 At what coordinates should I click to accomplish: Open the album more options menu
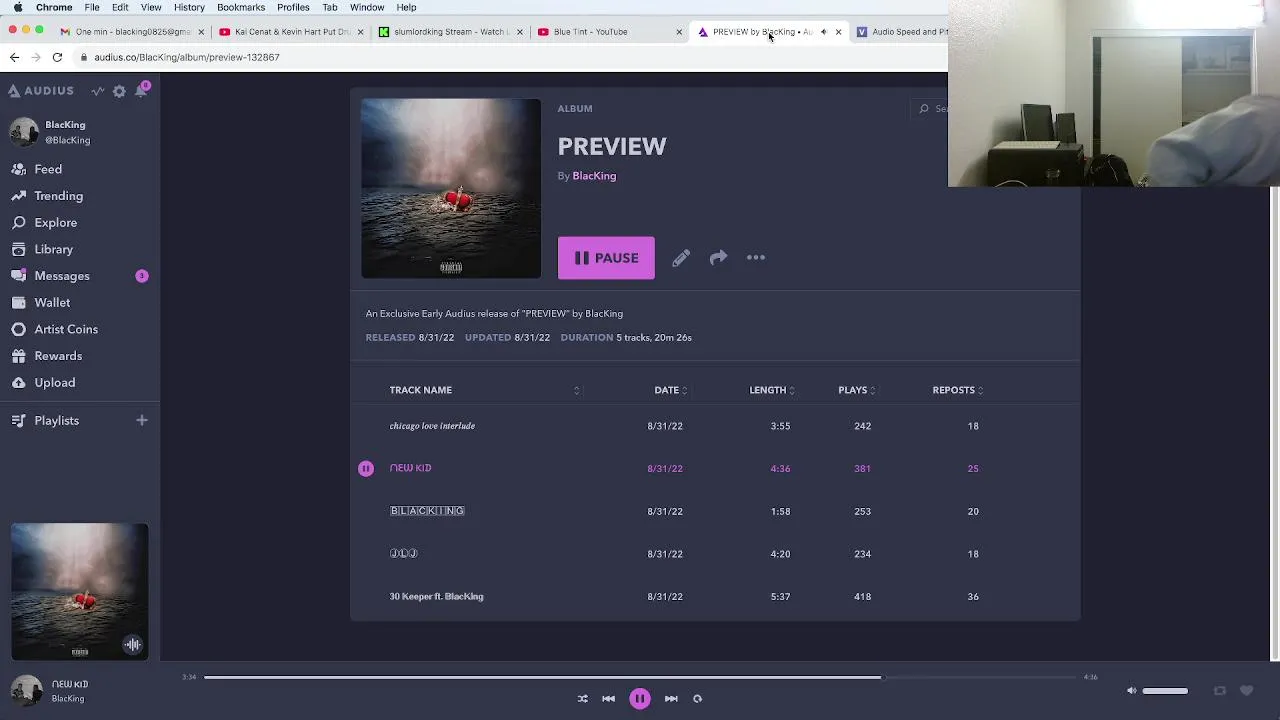(x=756, y=258)
